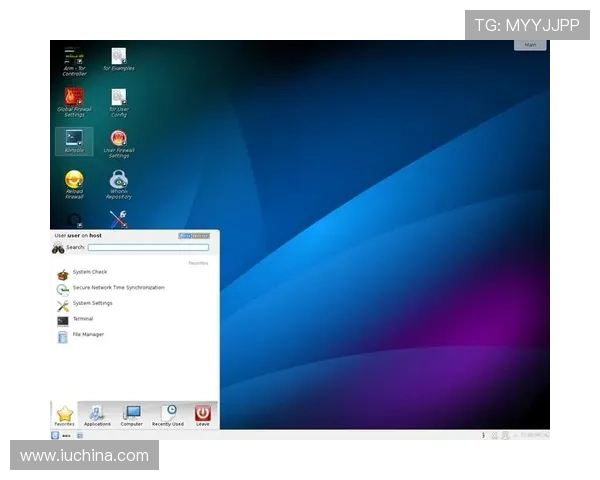
Task: Start Terminal from the Favorites list
Action: pos(82,319)
